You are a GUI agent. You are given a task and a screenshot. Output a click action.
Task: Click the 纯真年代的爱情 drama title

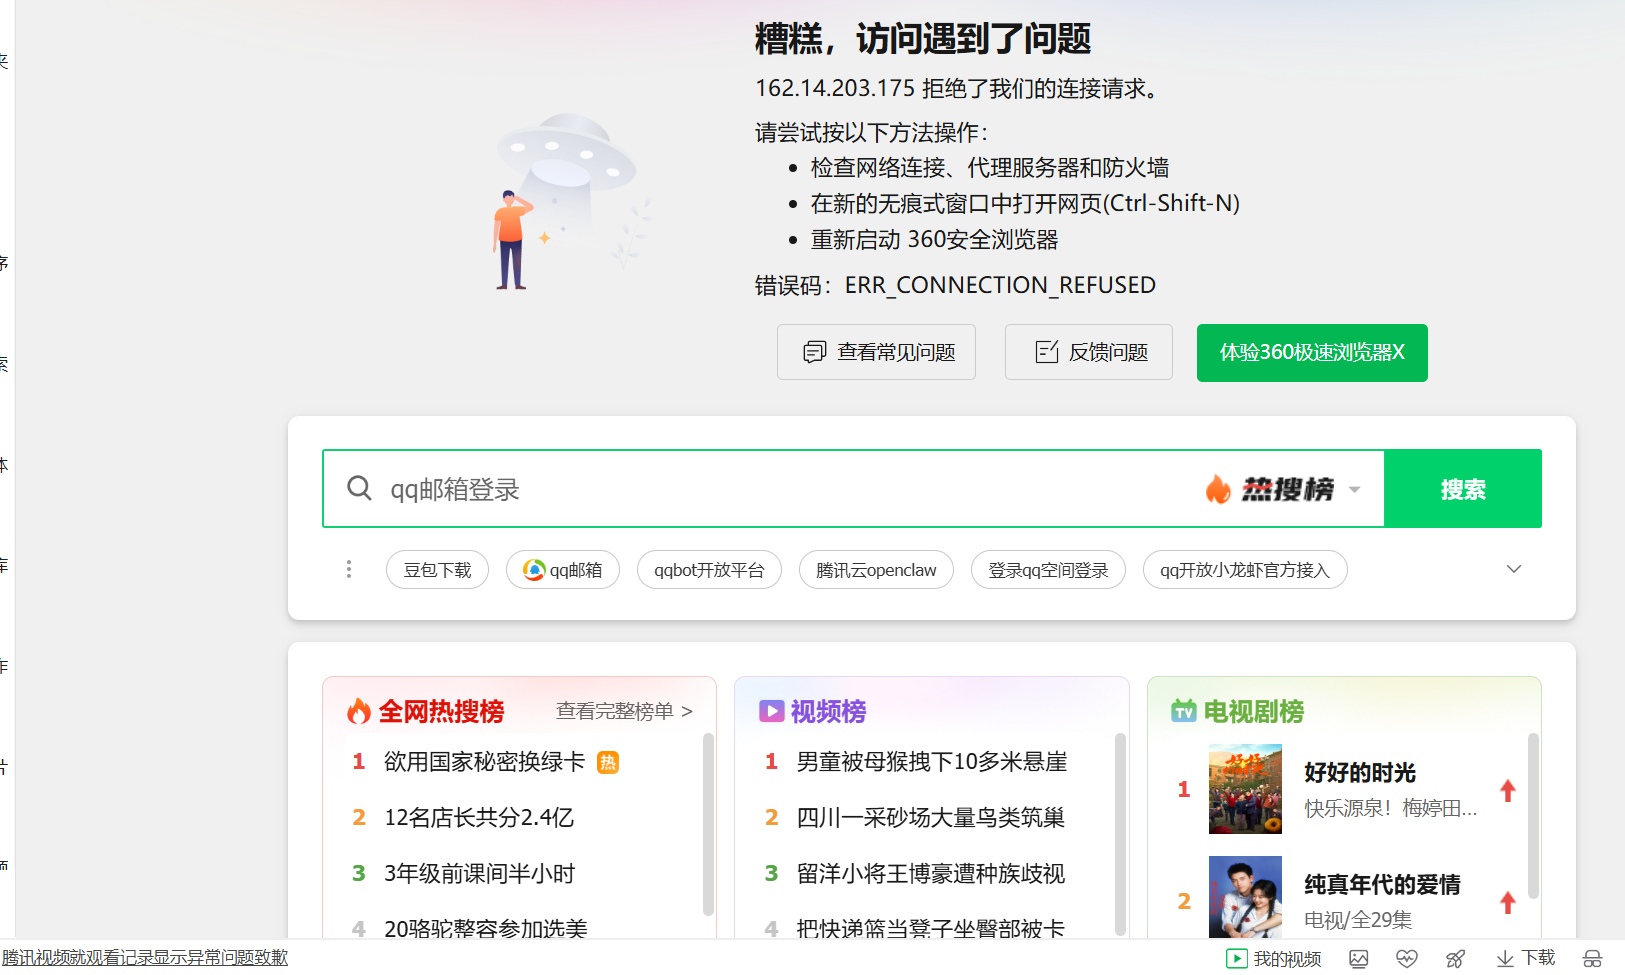coord(1382,885)
